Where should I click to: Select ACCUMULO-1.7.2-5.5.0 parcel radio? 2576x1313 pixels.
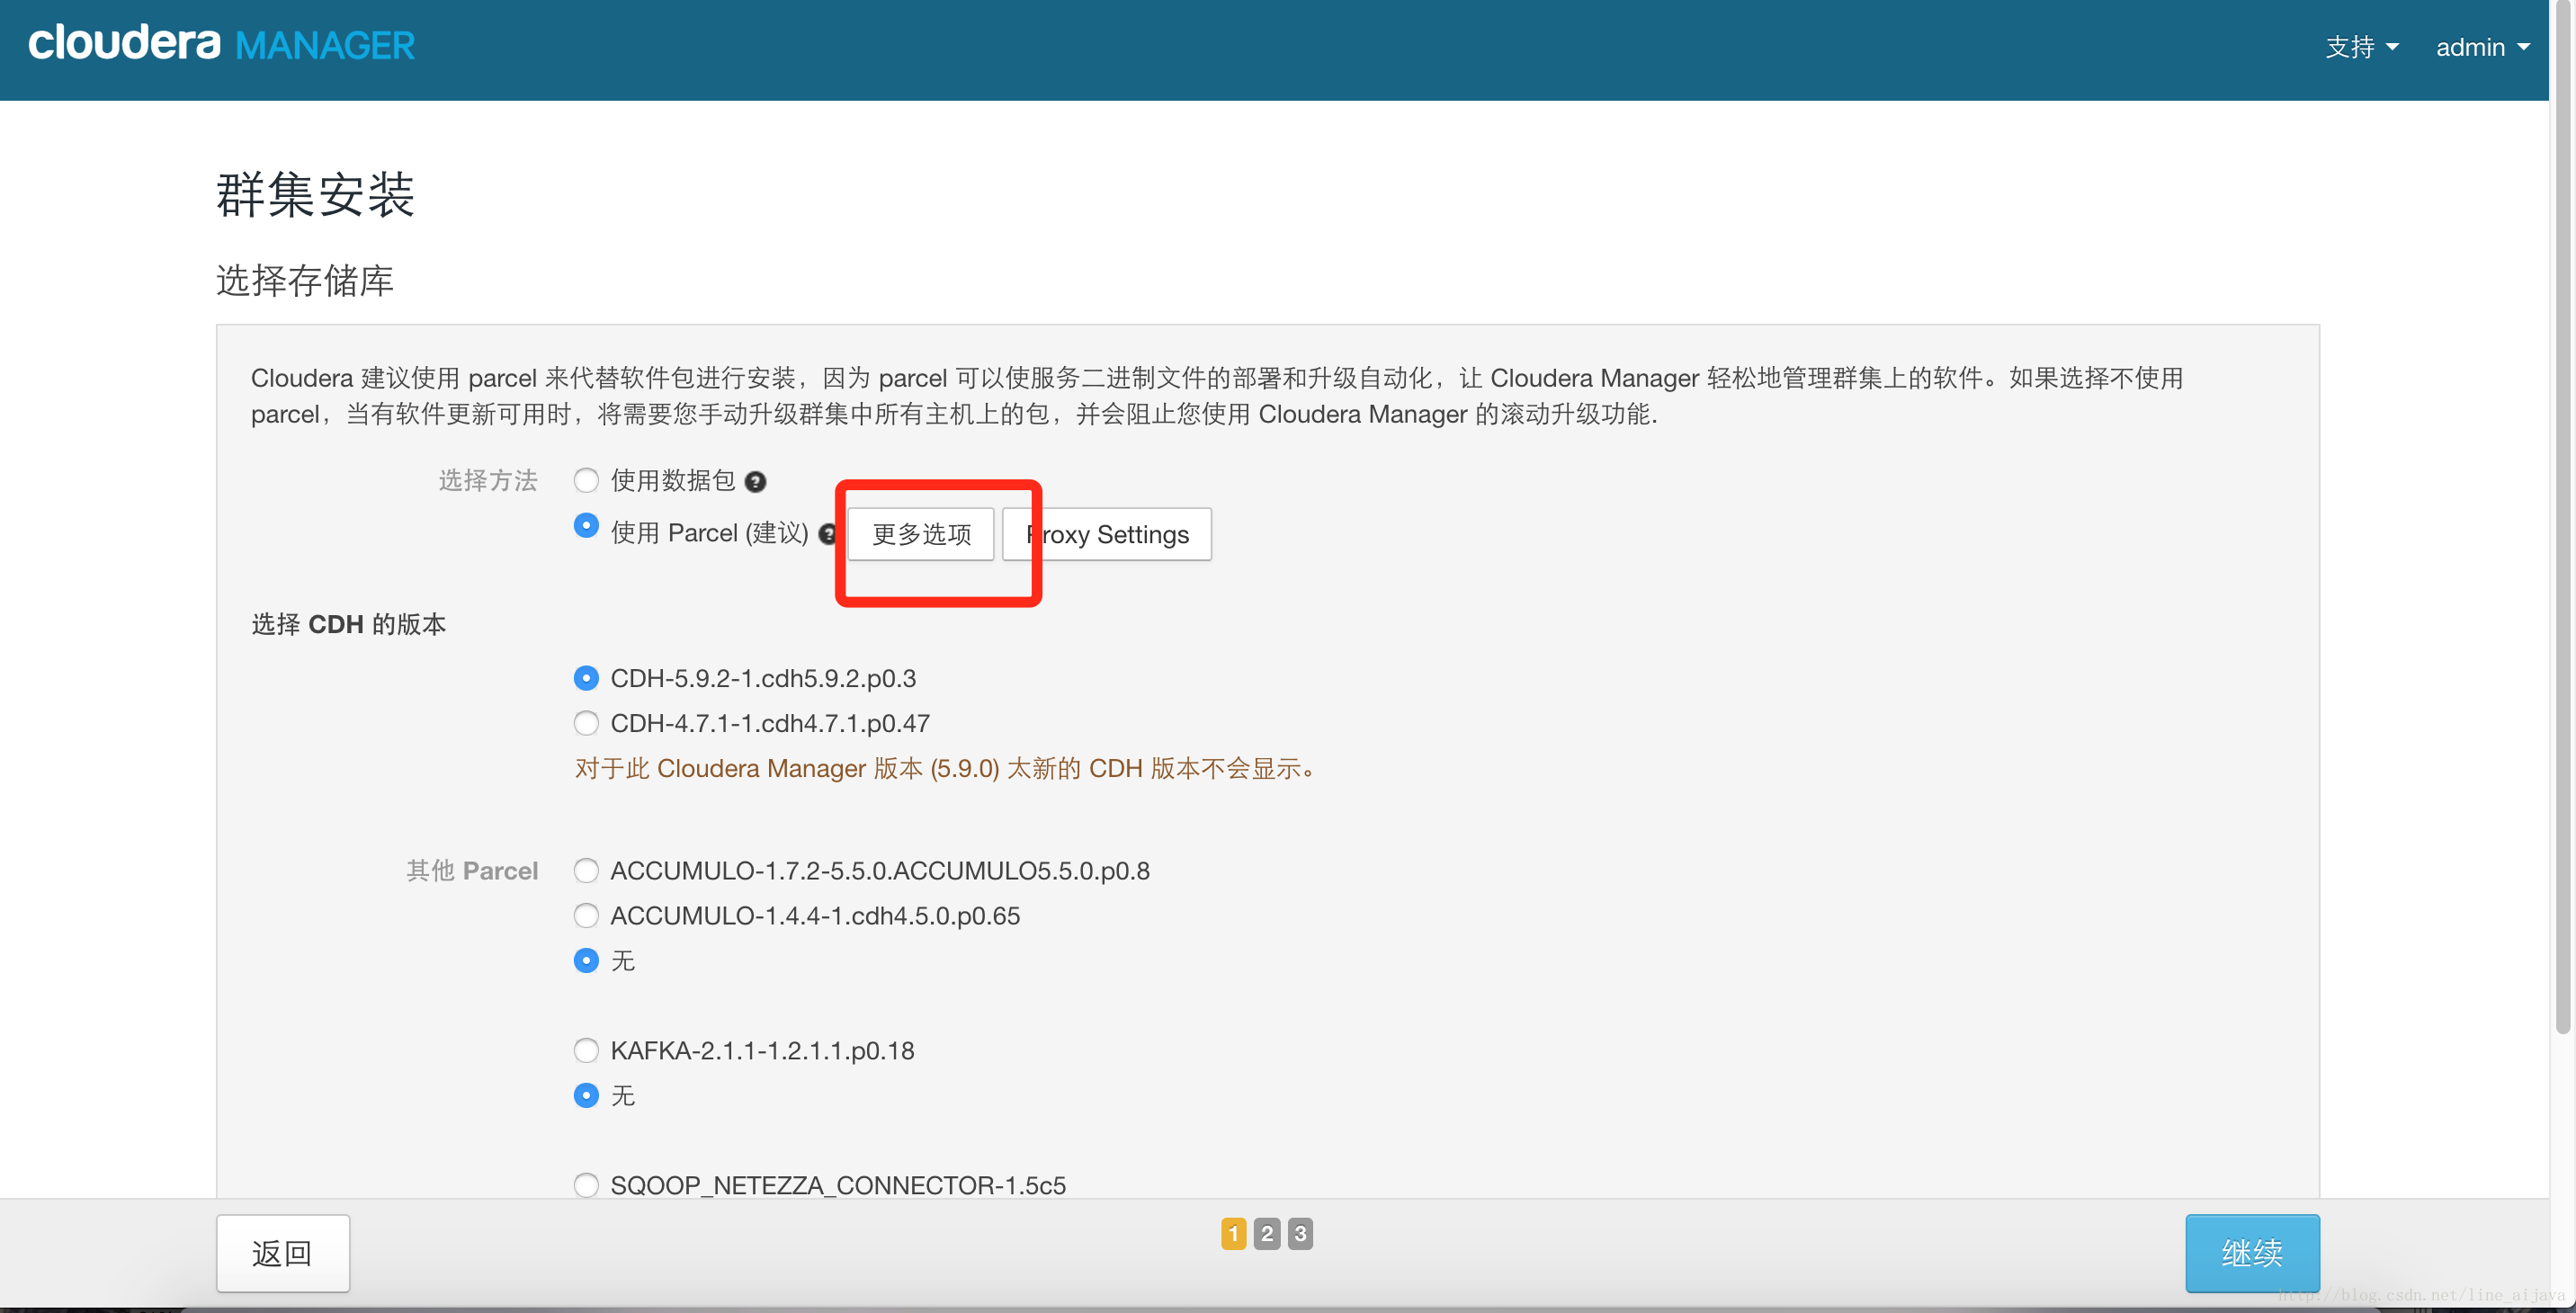click(586, 871)
